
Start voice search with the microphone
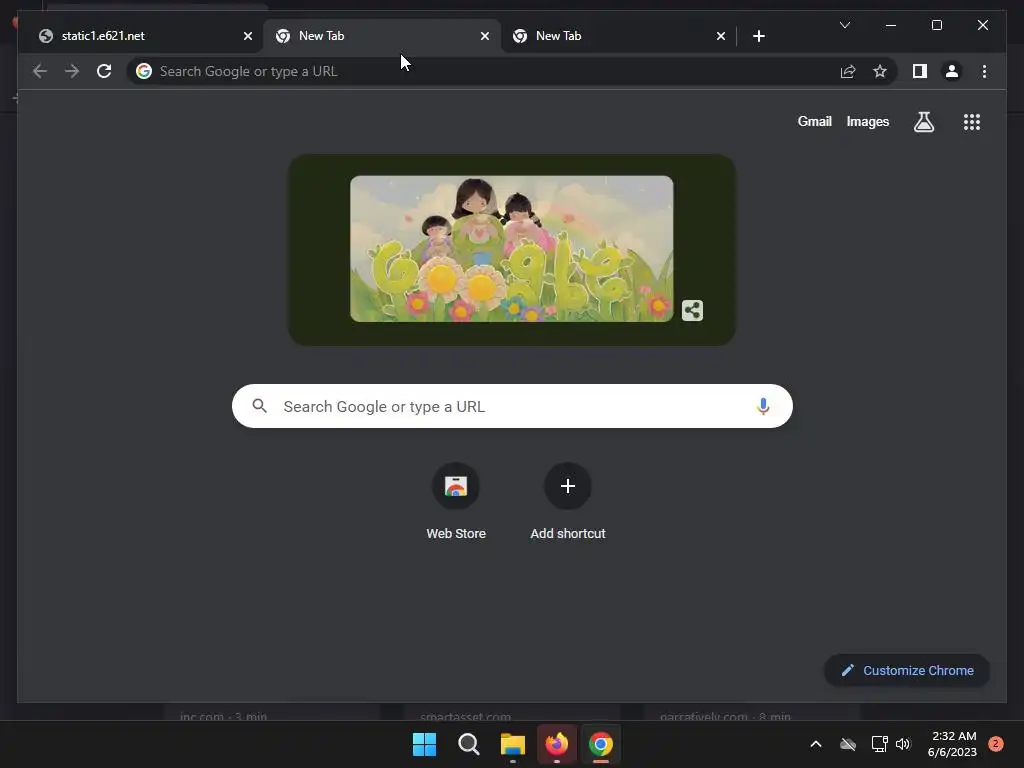click(763, 406)
